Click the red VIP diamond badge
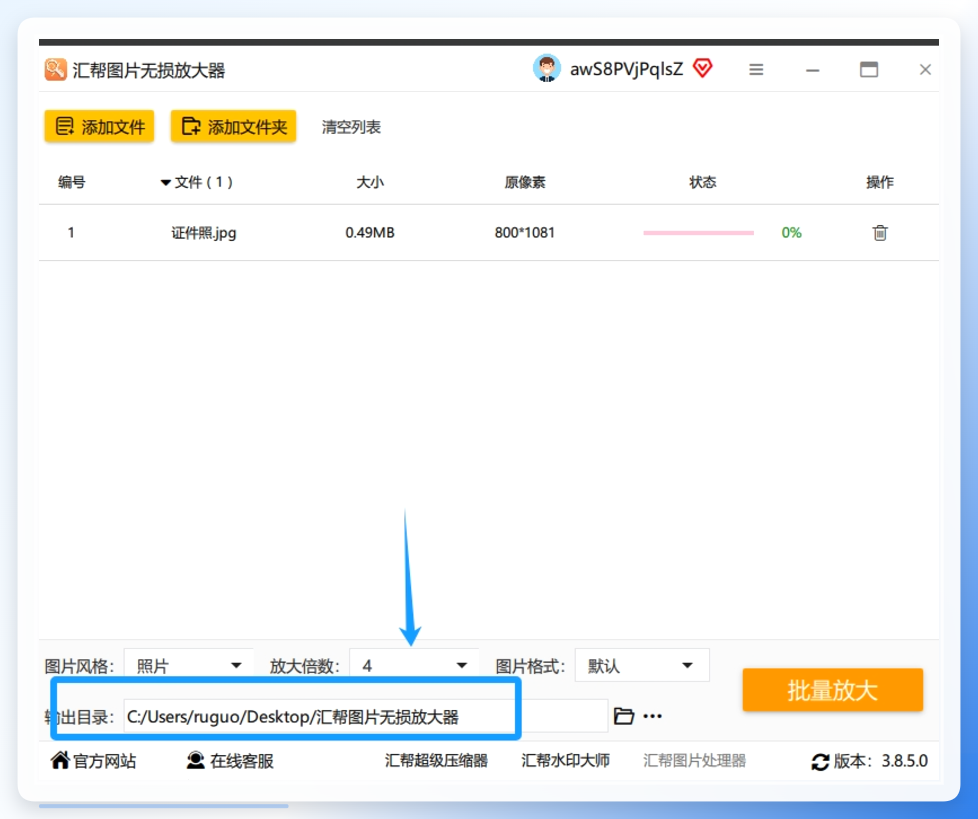This screenshot has height=819, width=978. [703, 68]
